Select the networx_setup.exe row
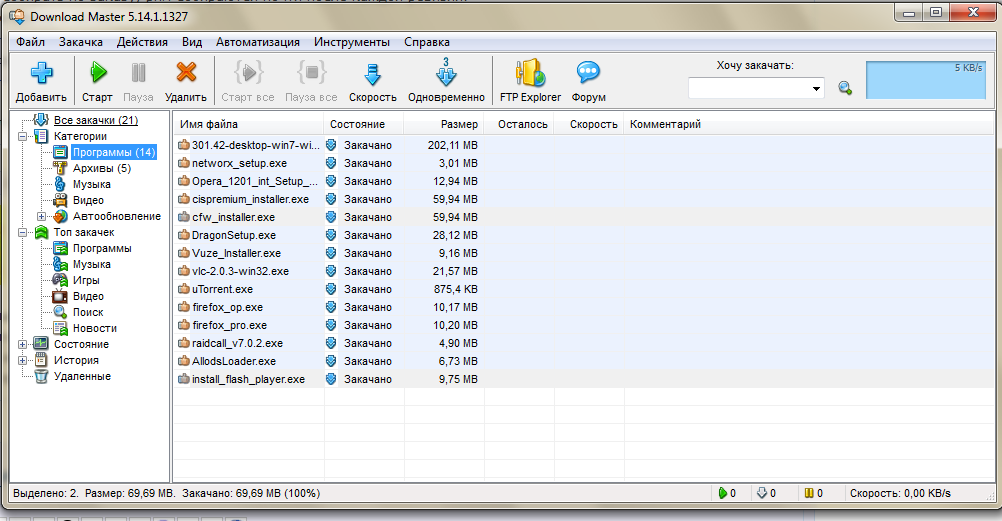Screen dimensions: 1002x521 tap(584, 163)
